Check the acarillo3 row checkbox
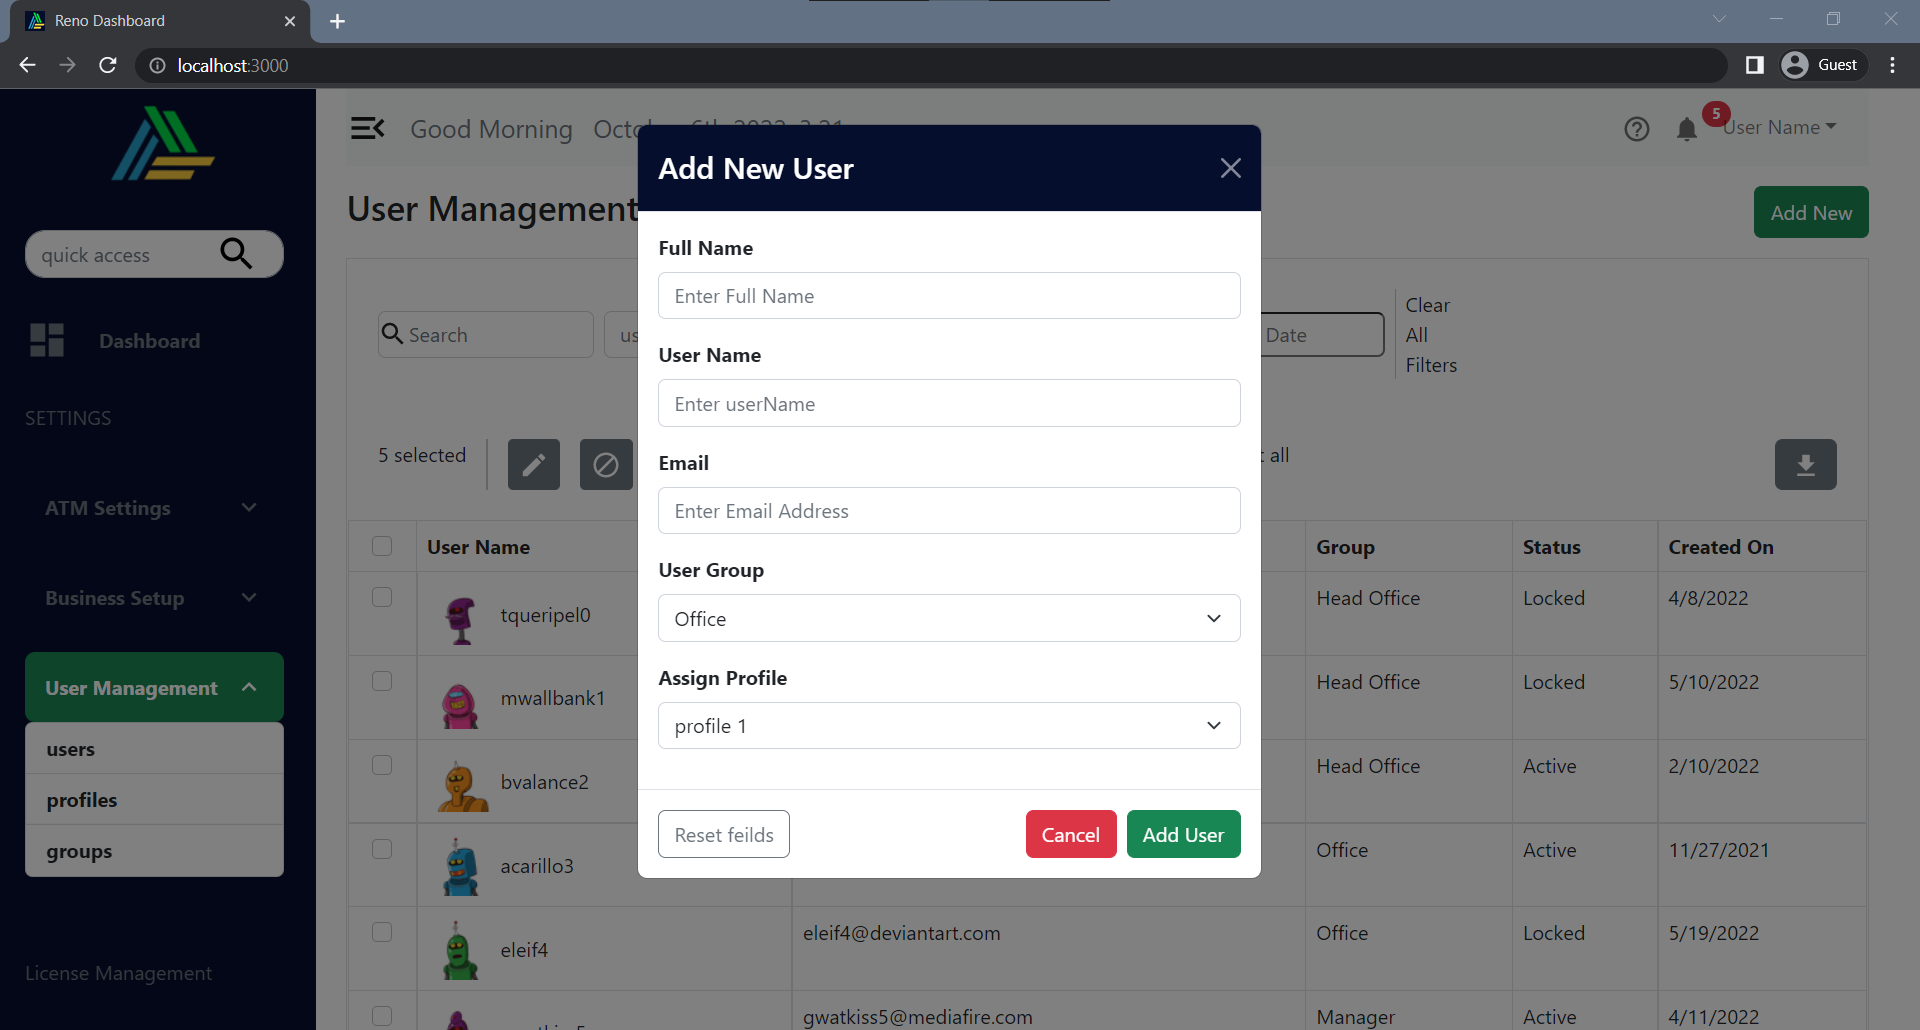Viewport: 1920px width, 1030px height. click(382, 849)
